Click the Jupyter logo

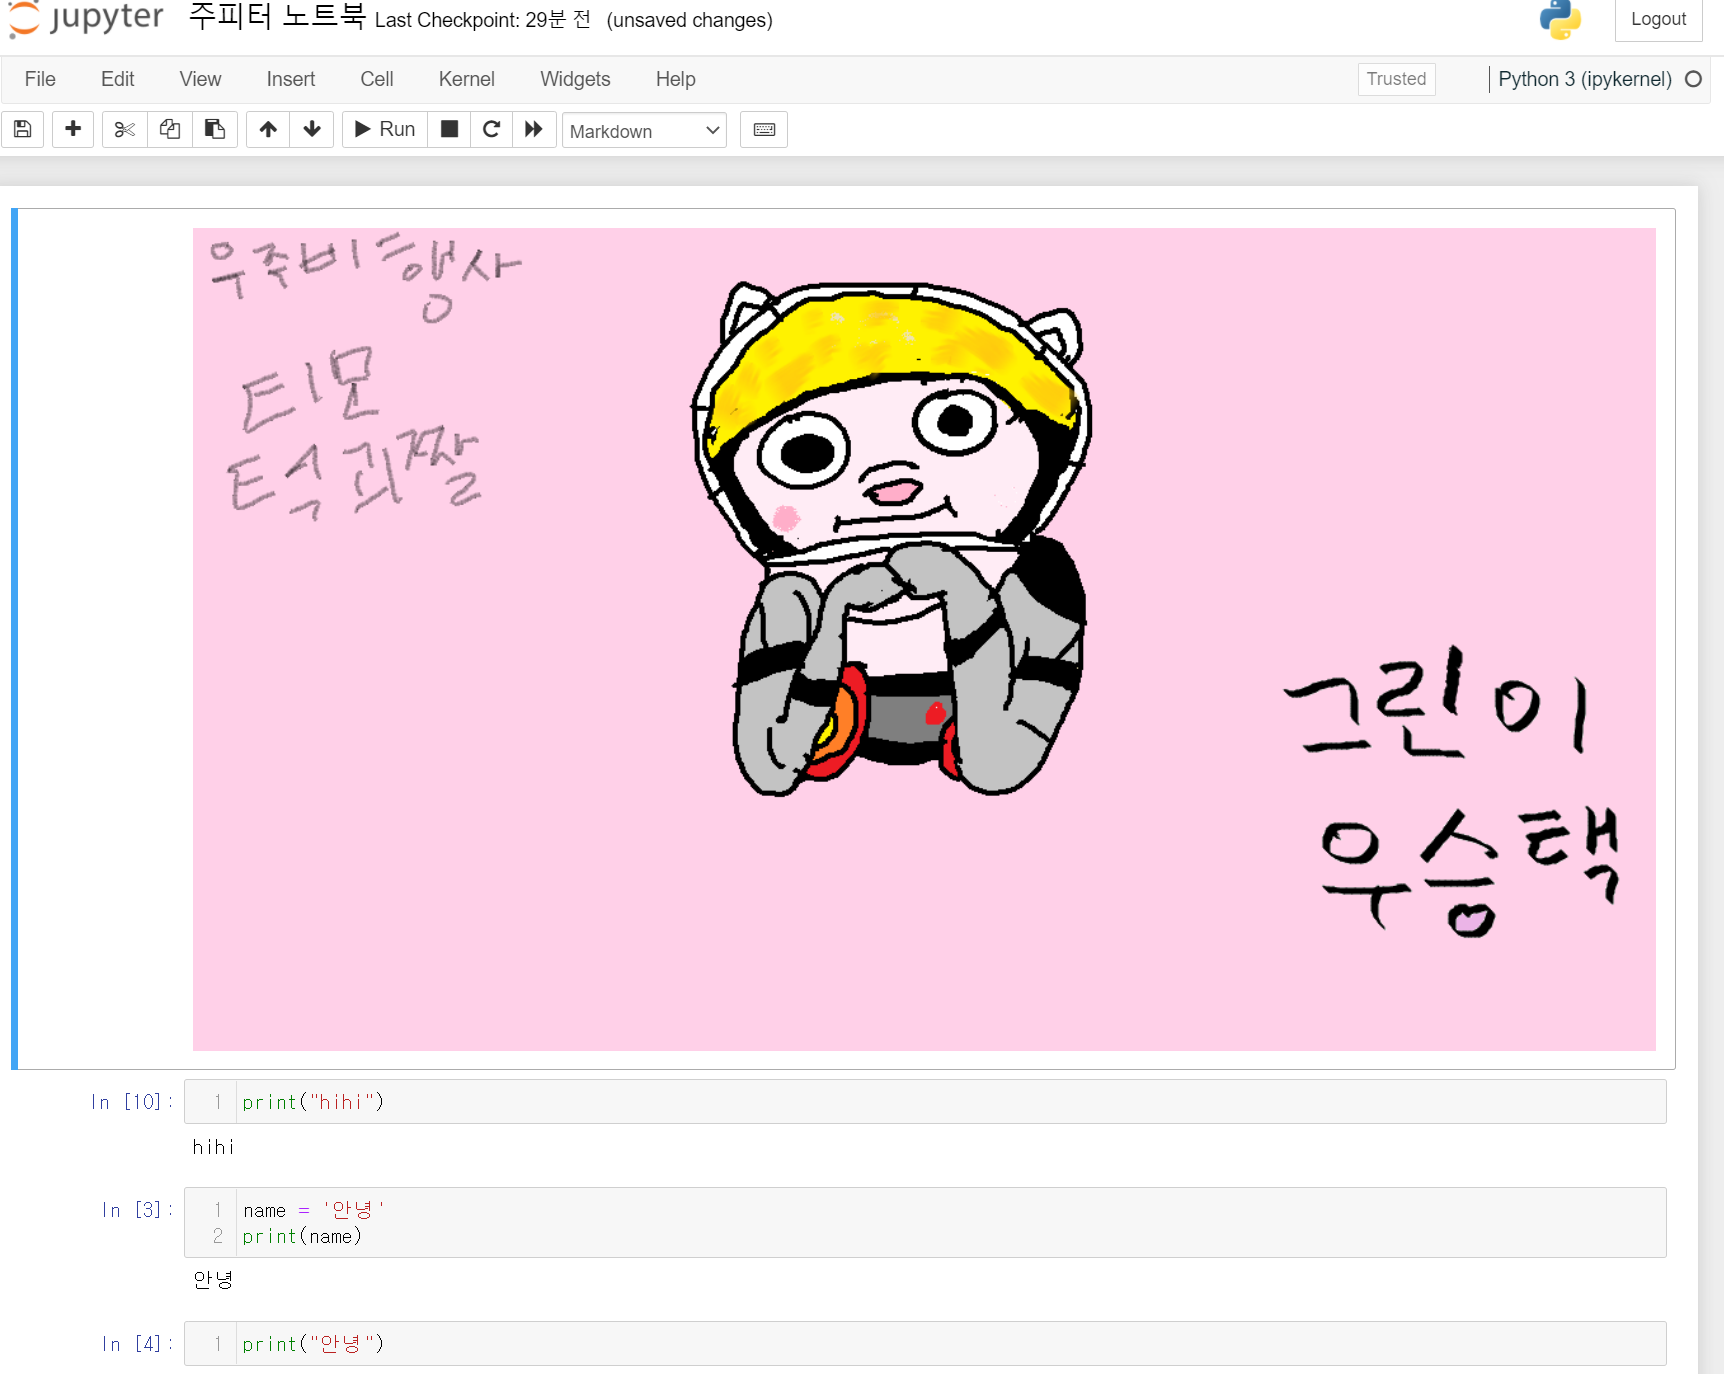pyautogui.click(x=86, y=18)
